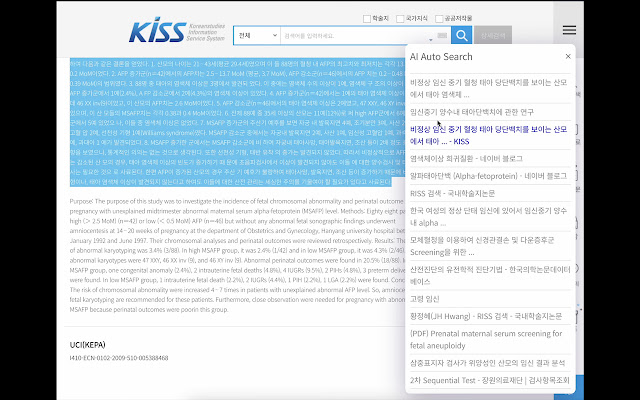This screenshot has width=640, height=400.
Task: Open 한국 여성의 정상 단태 임신 result
Action: tap(488, 217)
